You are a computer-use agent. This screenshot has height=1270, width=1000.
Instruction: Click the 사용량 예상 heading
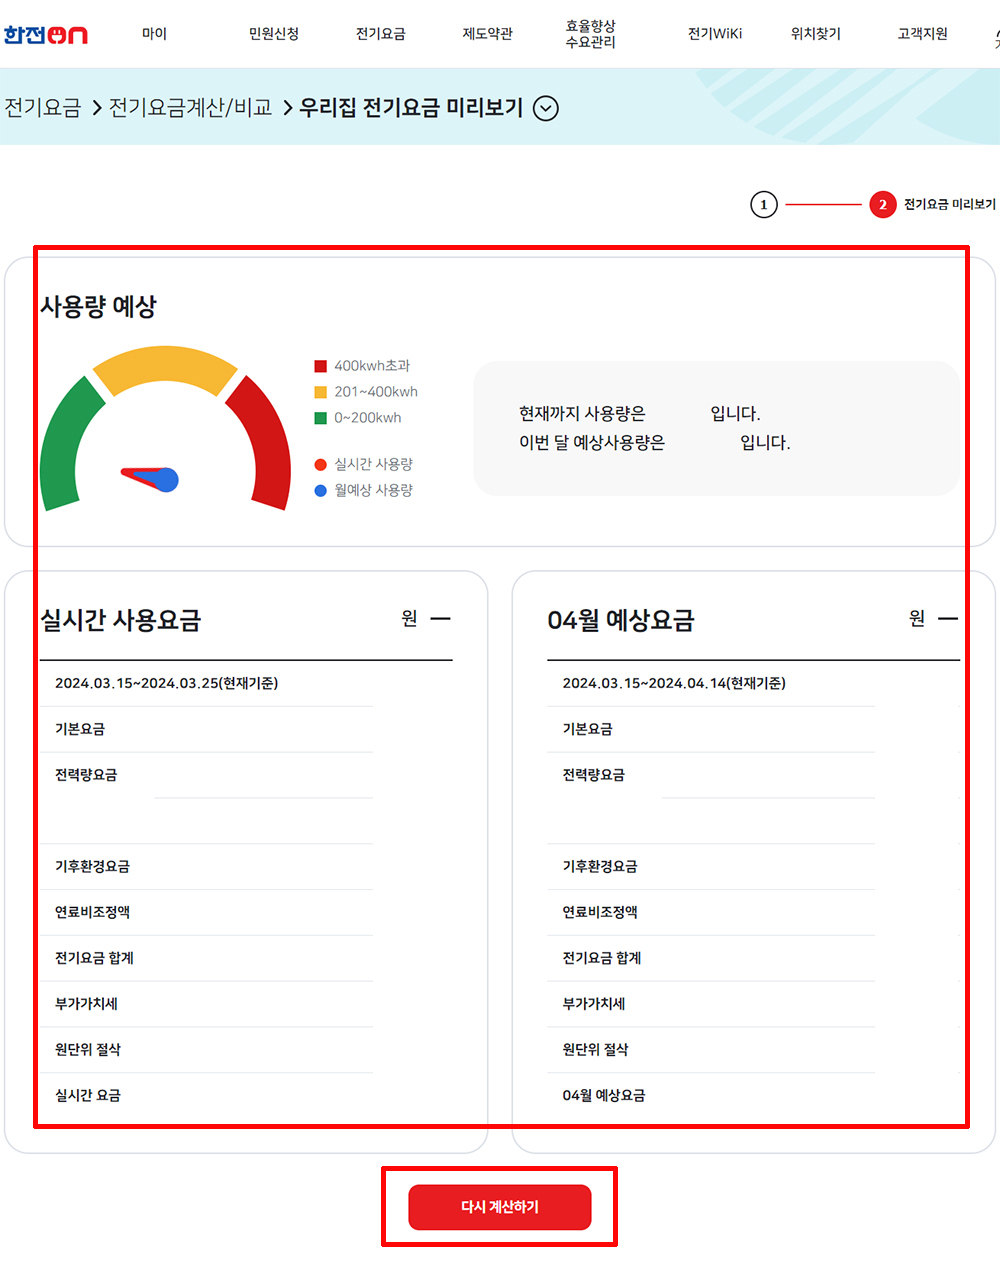tap(98, 306)
